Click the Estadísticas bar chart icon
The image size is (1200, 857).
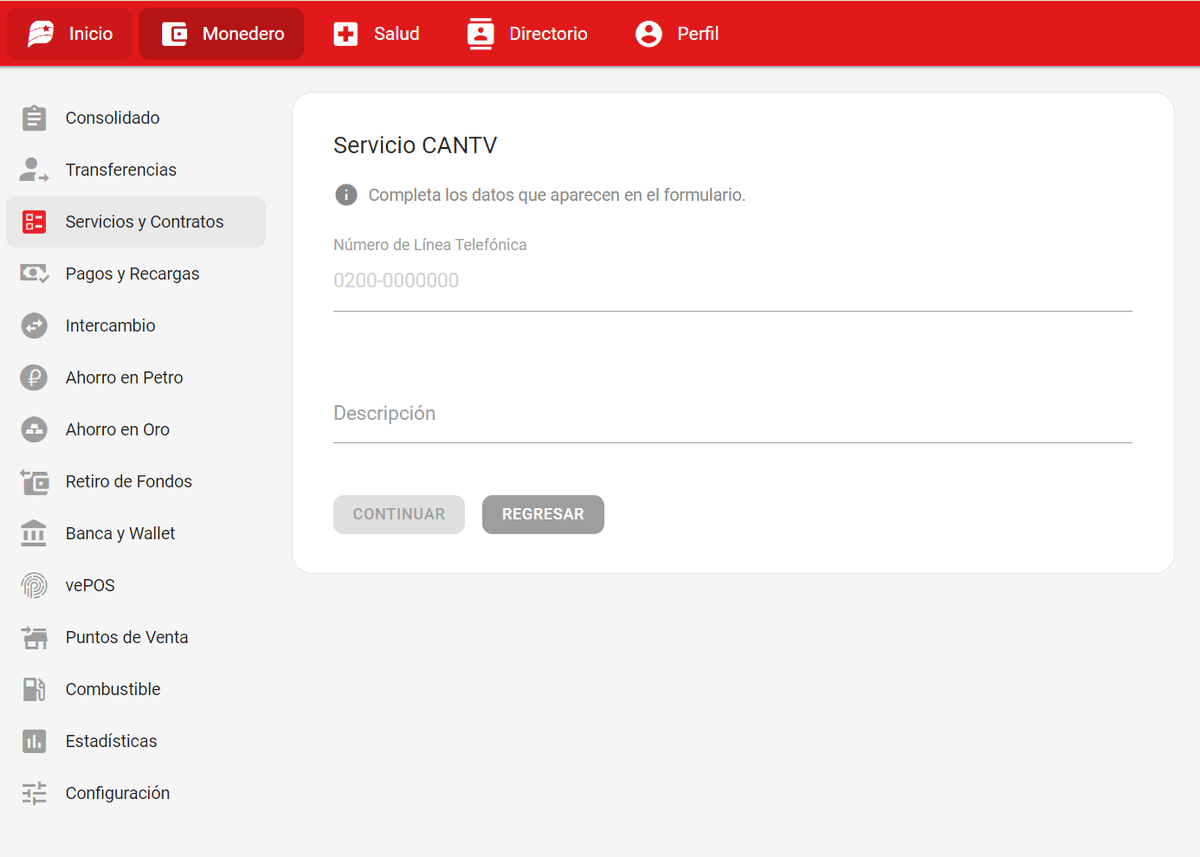[x=34, y=742]
